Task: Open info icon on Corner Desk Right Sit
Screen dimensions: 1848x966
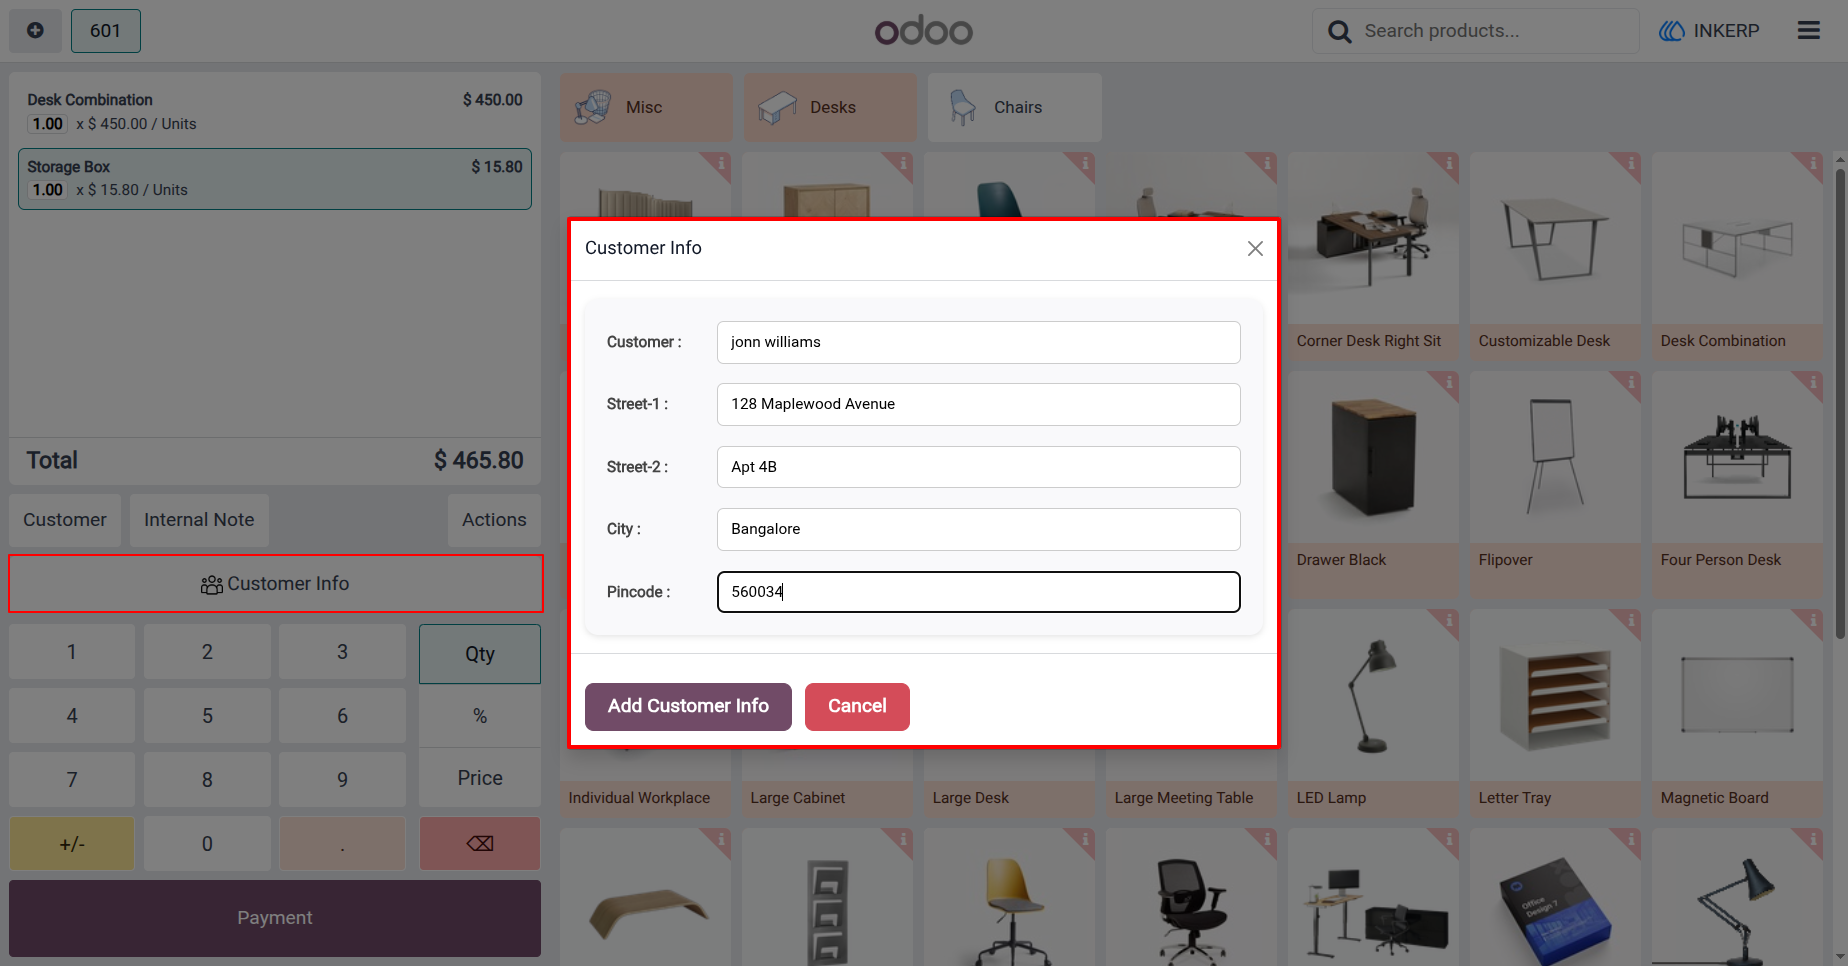Action: click(x=1449, y=162)
